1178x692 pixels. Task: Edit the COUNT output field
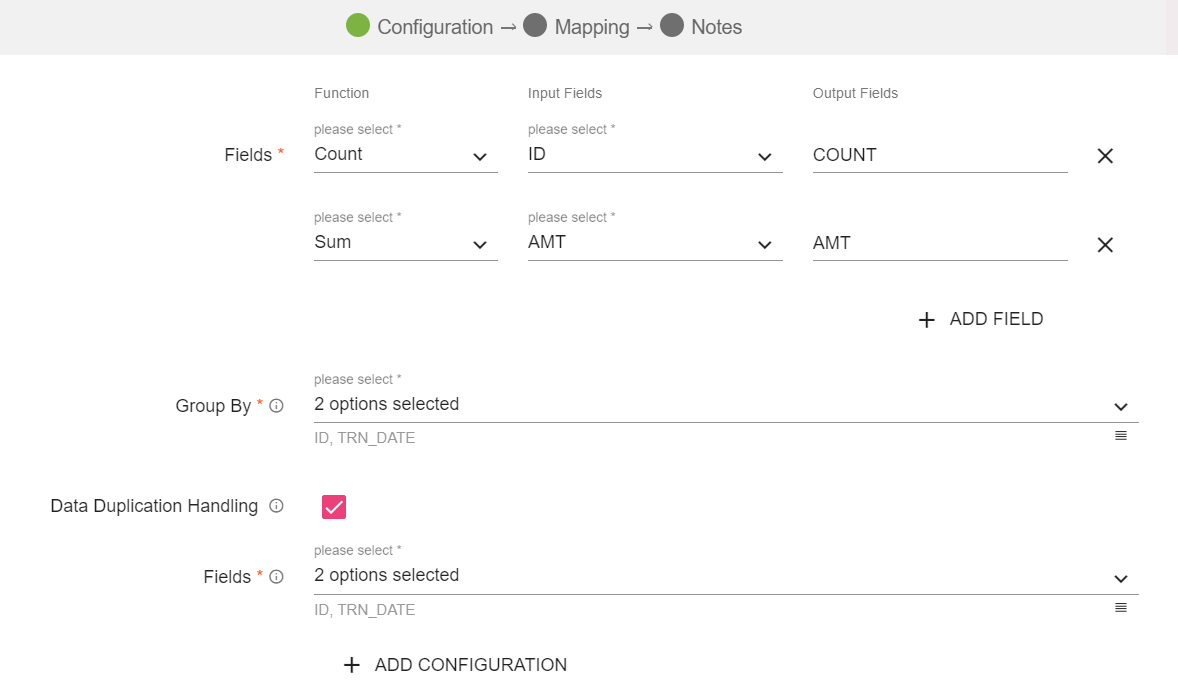tap(939, 156)
